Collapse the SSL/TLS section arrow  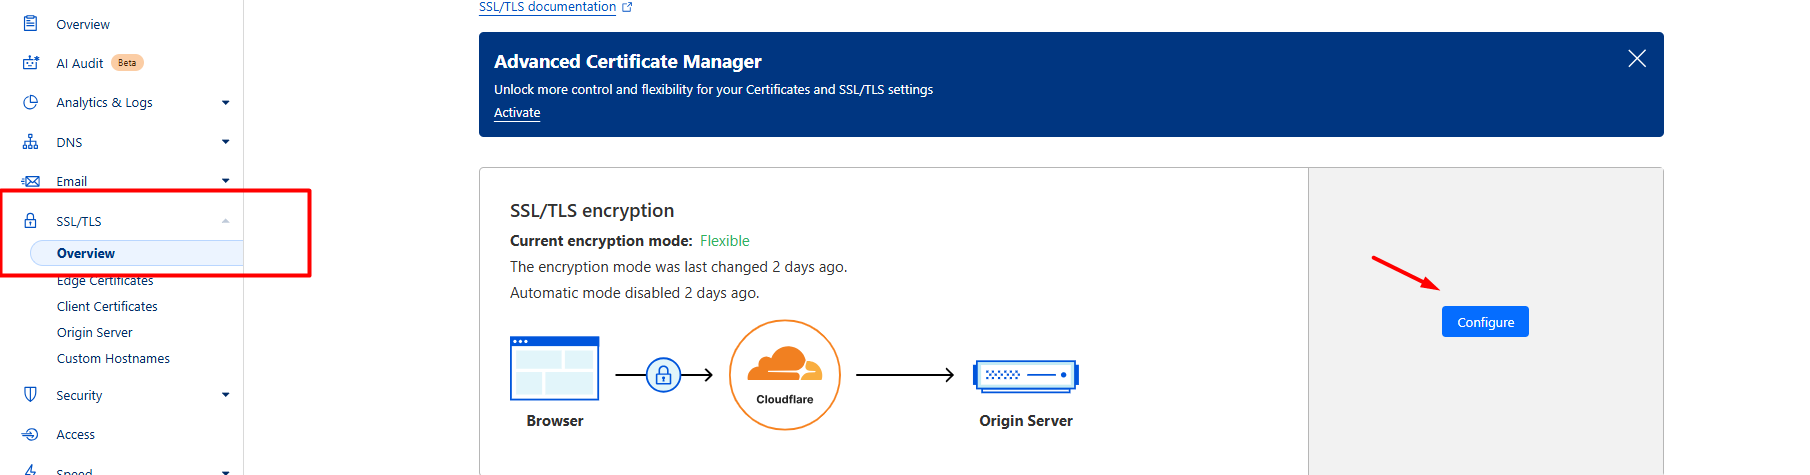point(225,221)
